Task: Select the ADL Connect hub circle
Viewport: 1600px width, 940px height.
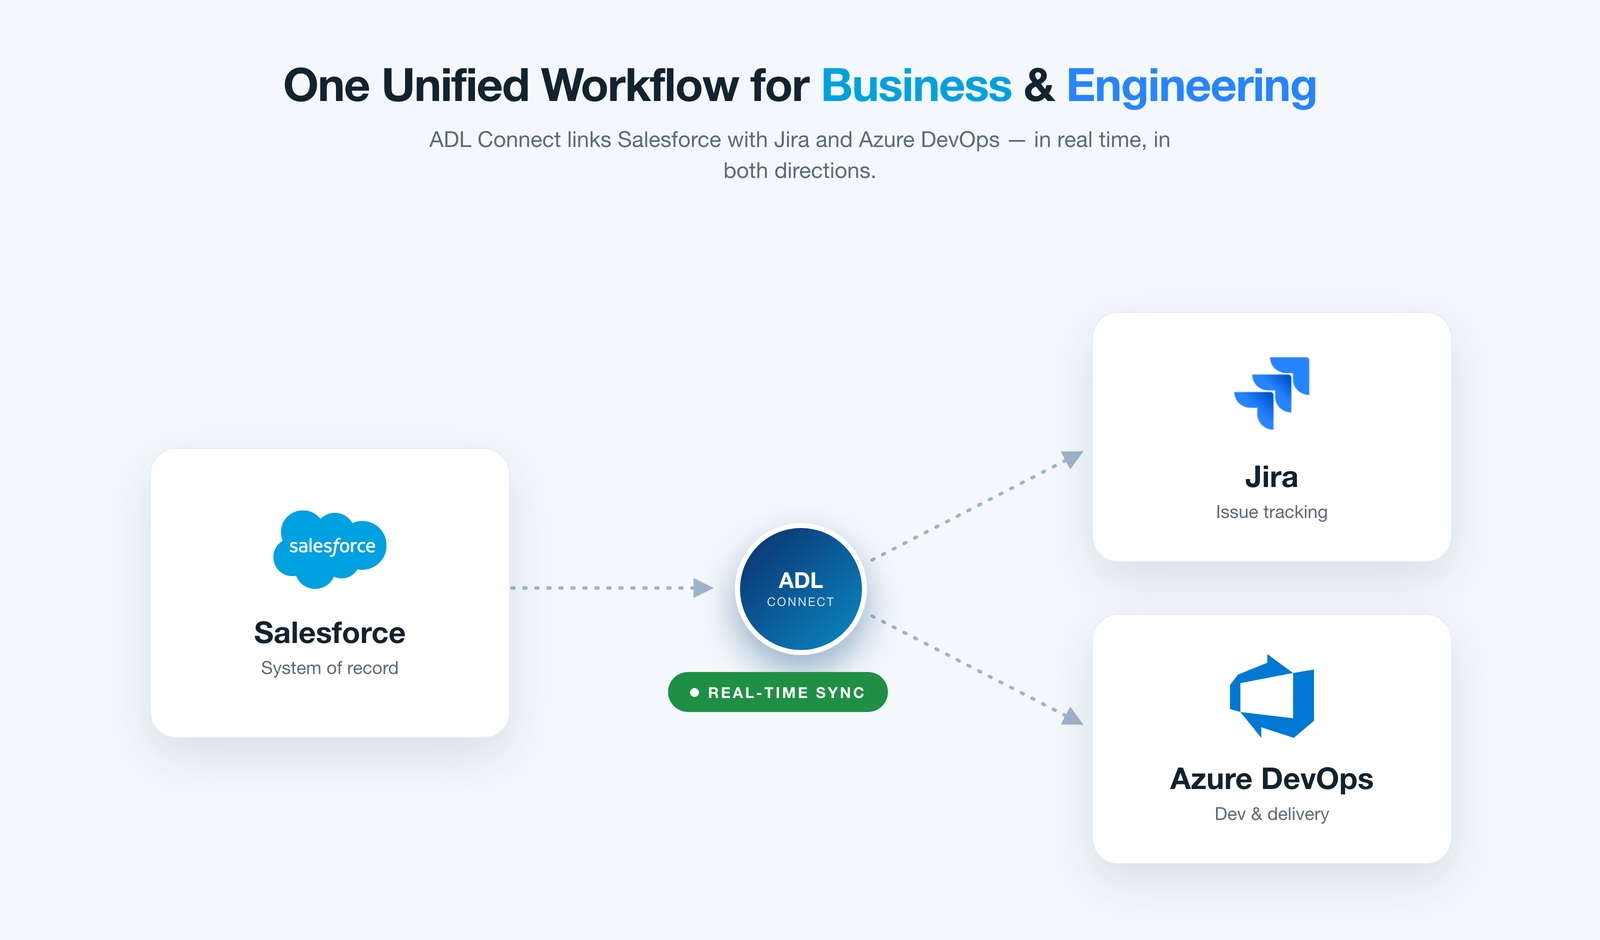Action: [x=801, y=589]
